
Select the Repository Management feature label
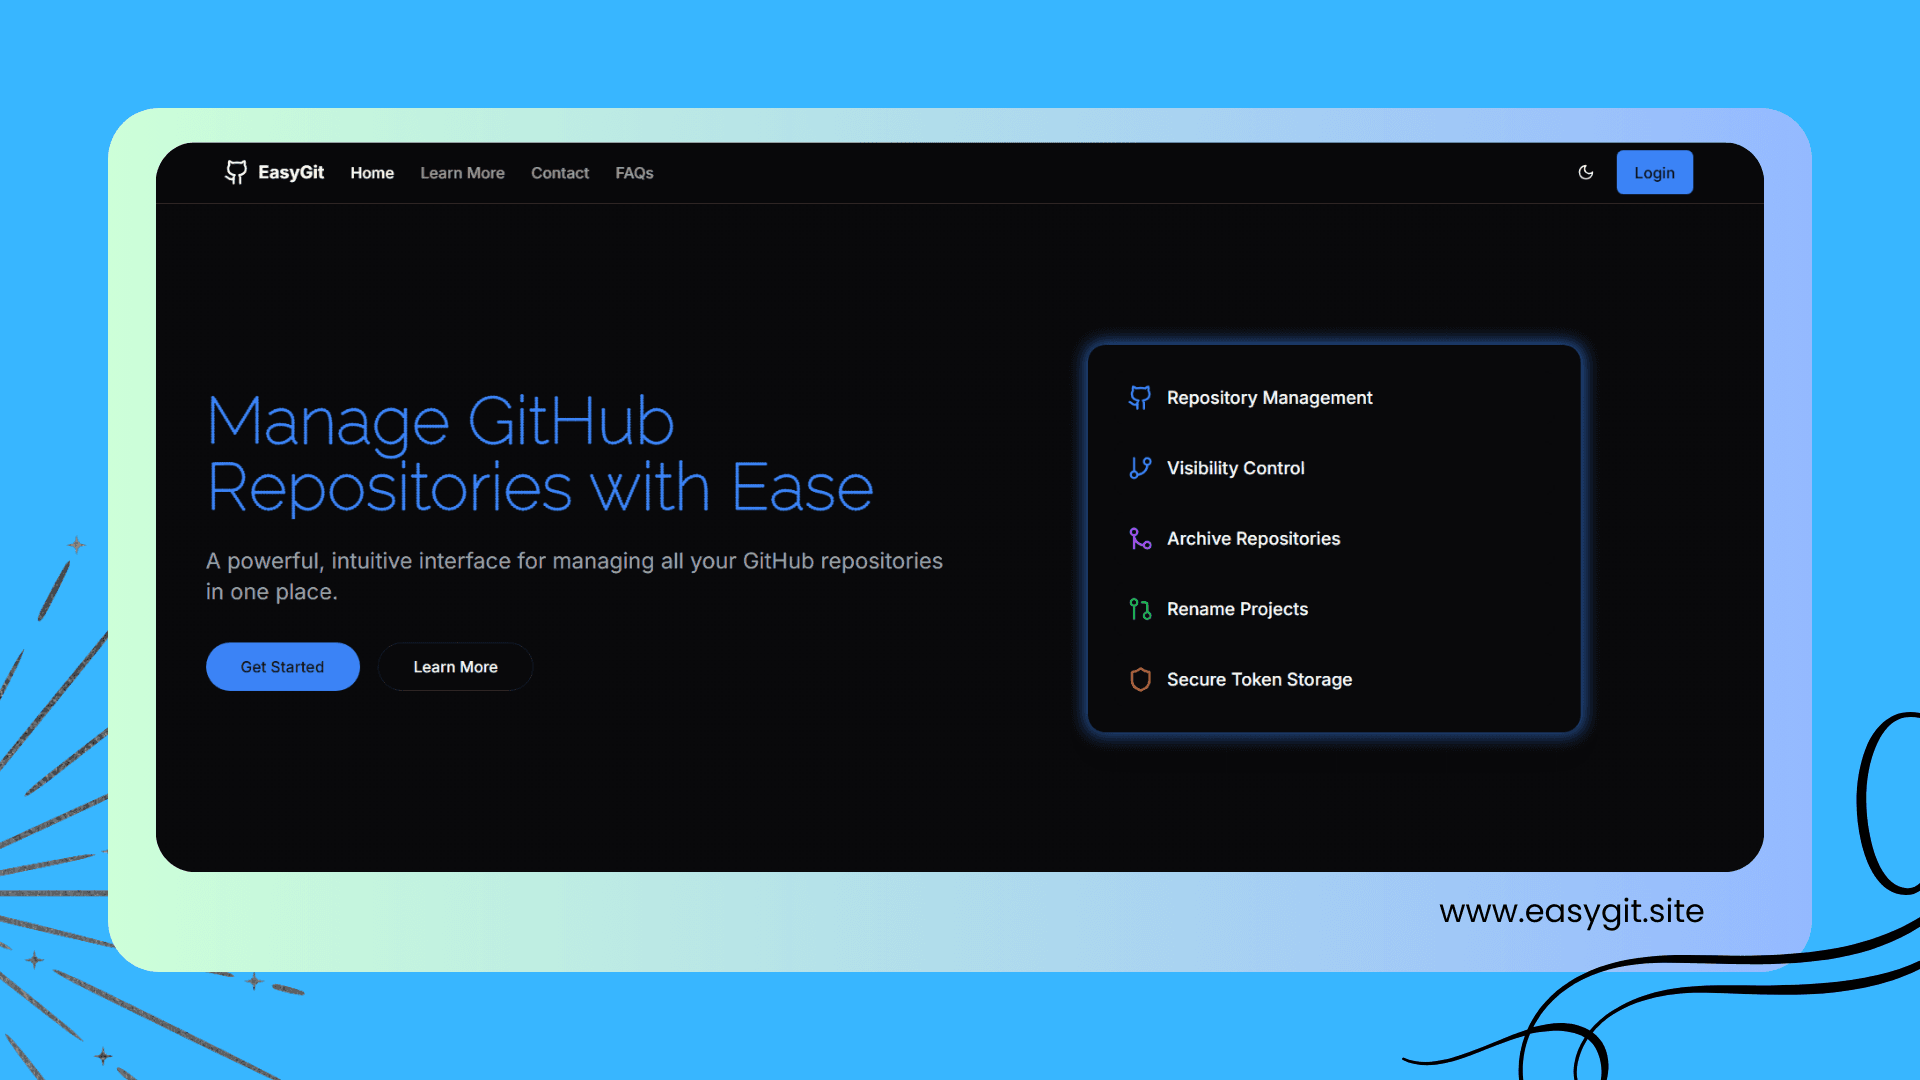point(1269,398)
